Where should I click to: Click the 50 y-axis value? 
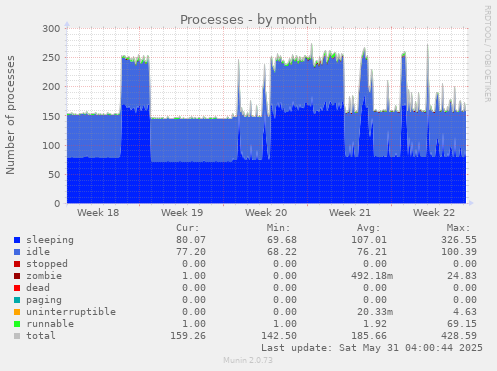(54, 174)
